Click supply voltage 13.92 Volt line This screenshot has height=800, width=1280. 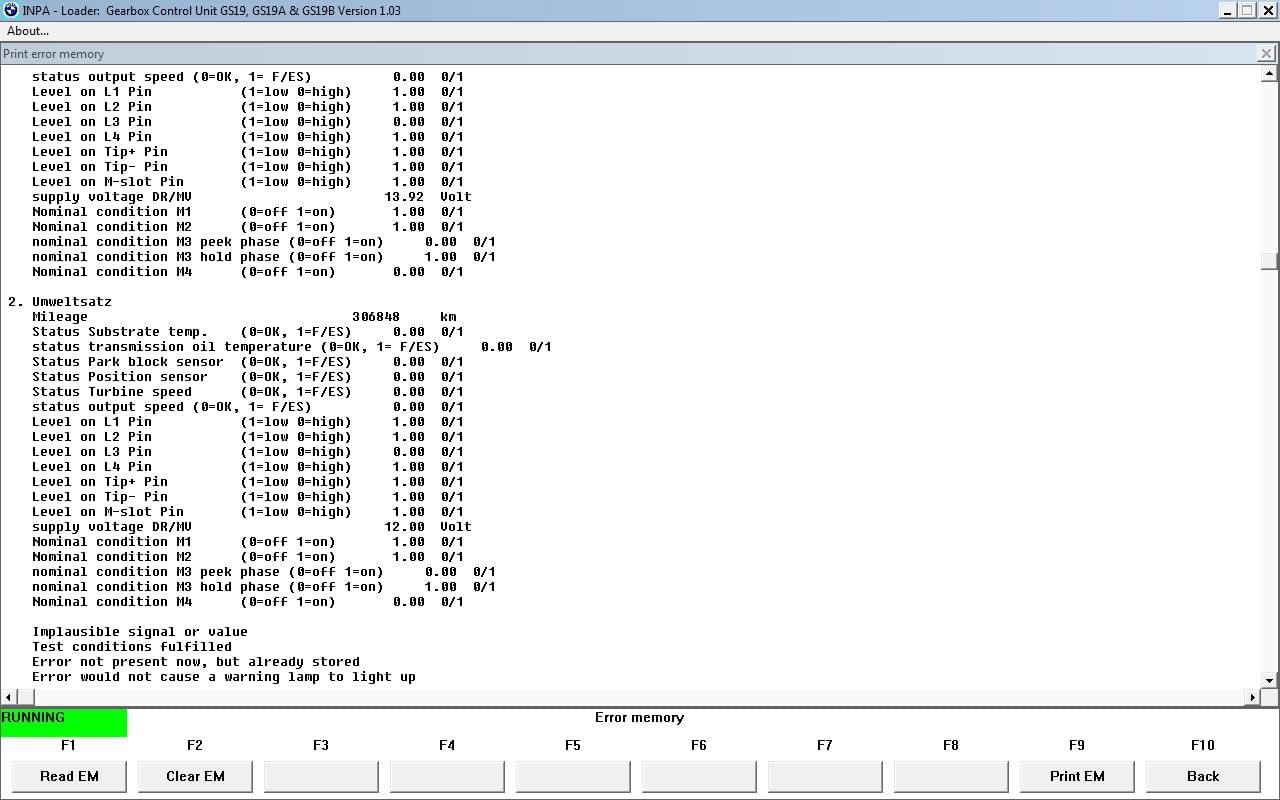click(x=252, y=196)
